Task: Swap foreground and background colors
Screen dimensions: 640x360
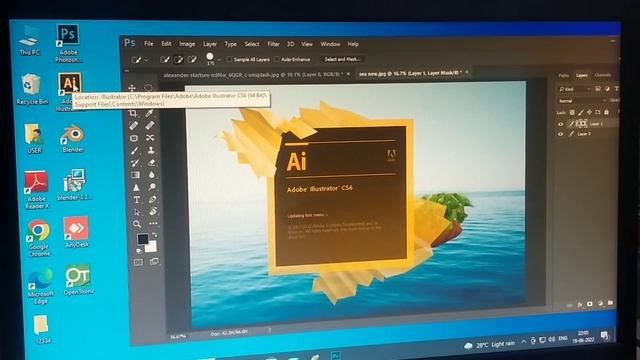Action: pos(154,235)
